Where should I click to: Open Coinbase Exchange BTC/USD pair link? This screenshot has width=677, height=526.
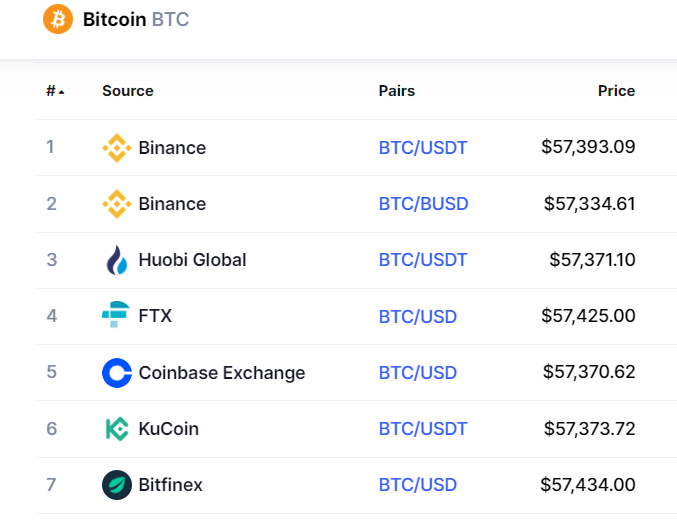(418, 373)
